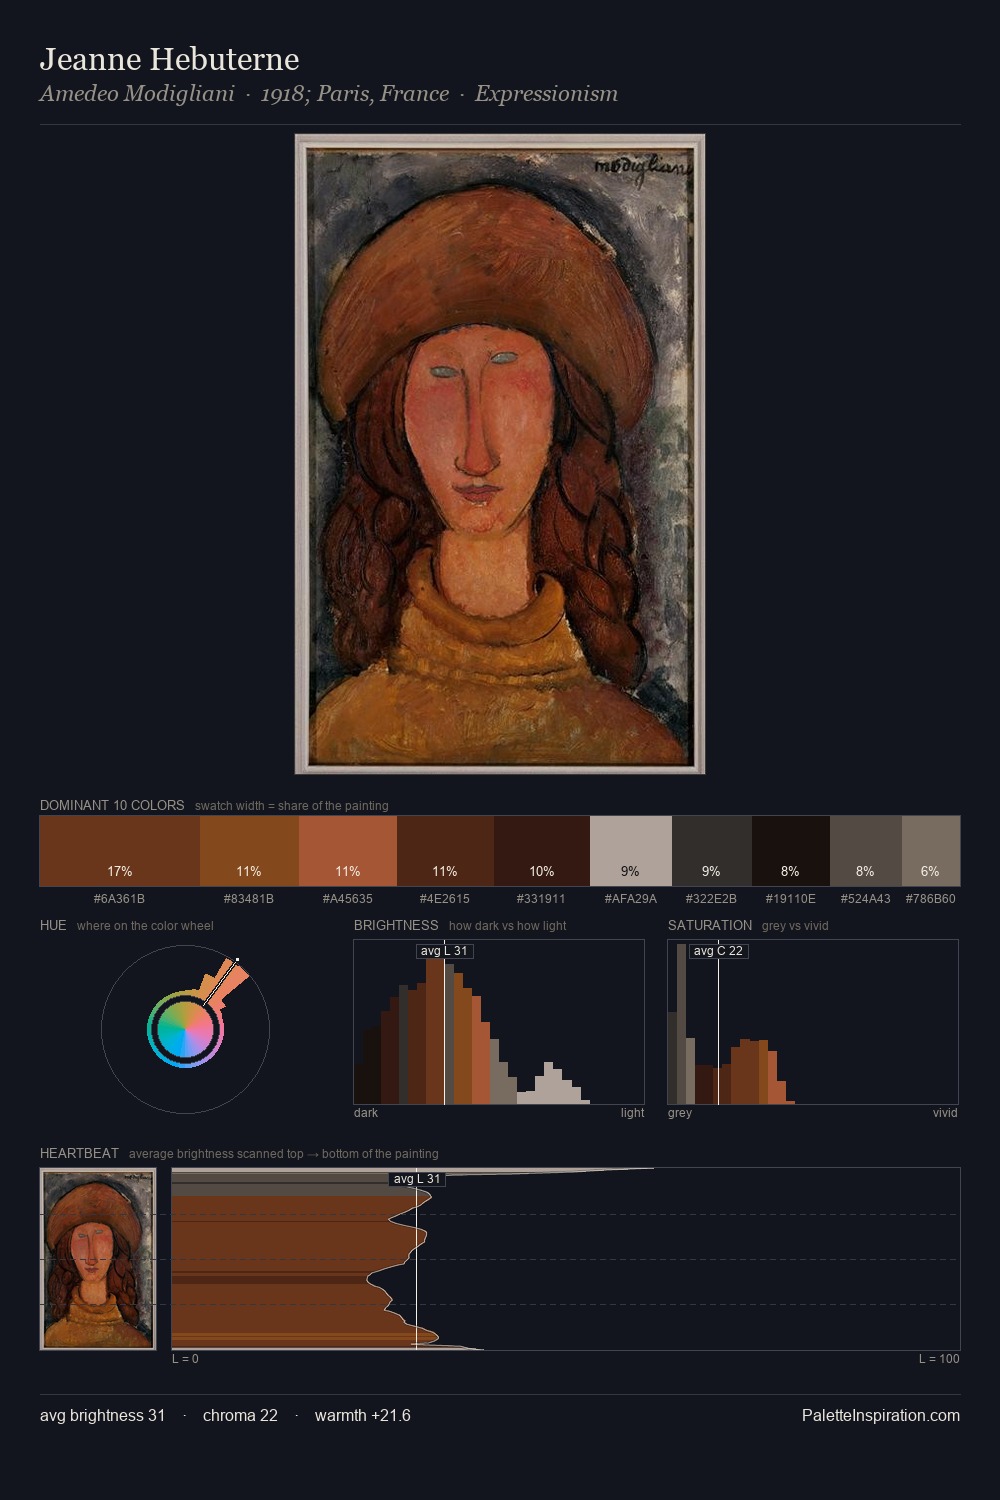Click 'swatch width = share of the painting' caption
This screenshot has width=1000, height=1500.
[292, 806]
